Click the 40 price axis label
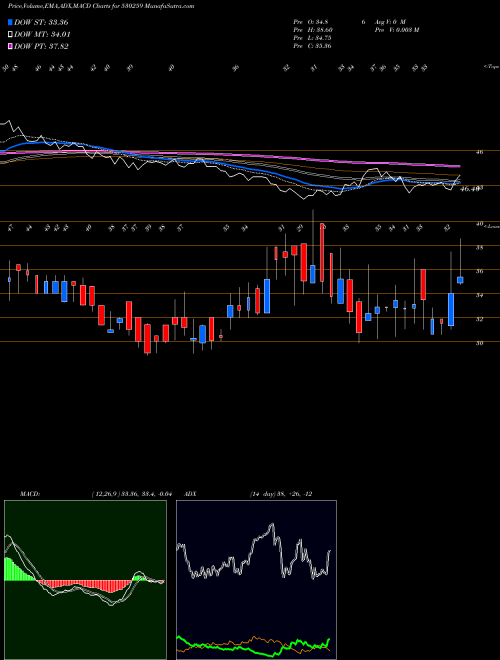This screenshot has height=660, width=500. (x=479, y=224)
